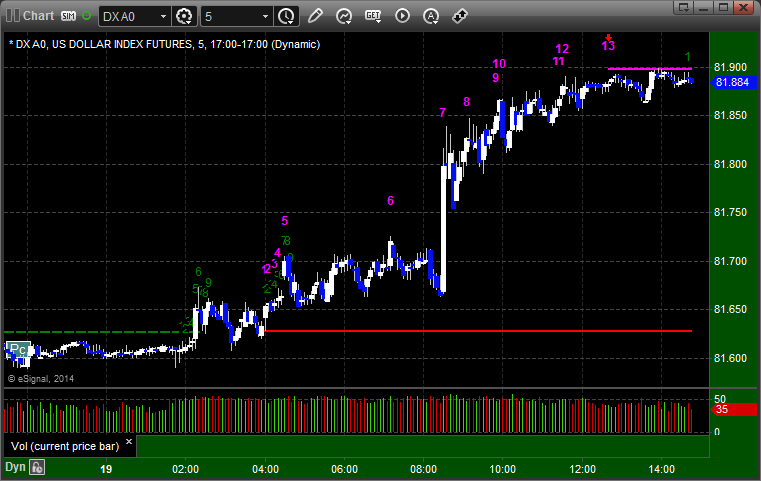Toggle the time scale lock icon
Viewport: 761px width, 481px height.
coord(37,467)
